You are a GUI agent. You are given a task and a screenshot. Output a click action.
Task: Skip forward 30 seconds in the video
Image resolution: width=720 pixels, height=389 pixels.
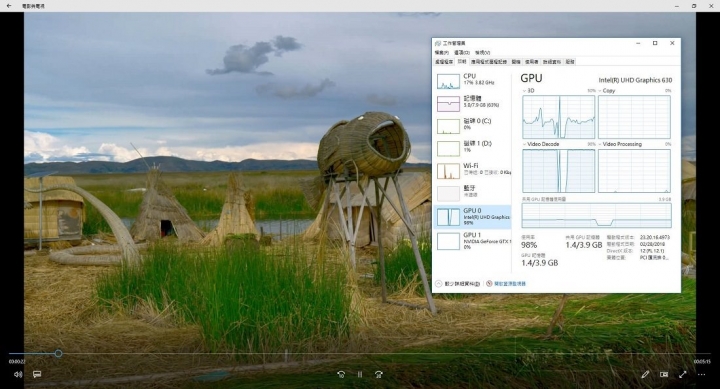click(x=378, y=374)
